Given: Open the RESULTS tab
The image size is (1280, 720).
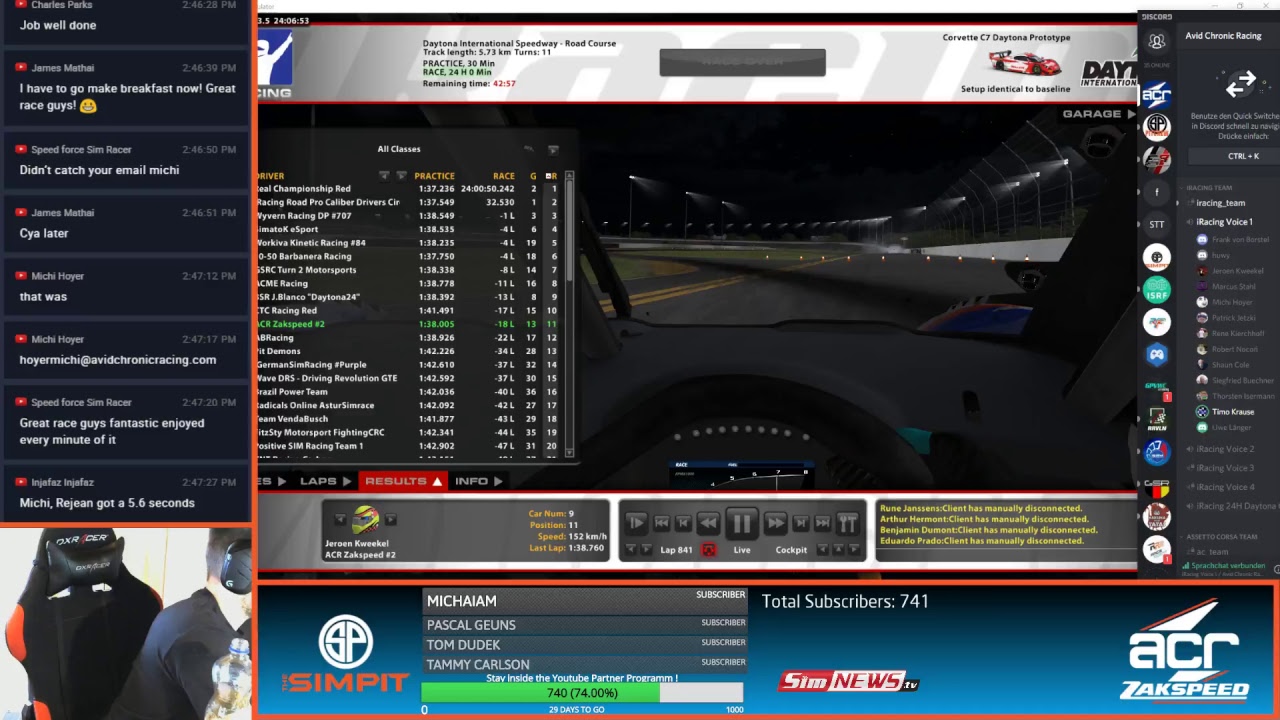Looking at the screenshot, I should point(403,481).
